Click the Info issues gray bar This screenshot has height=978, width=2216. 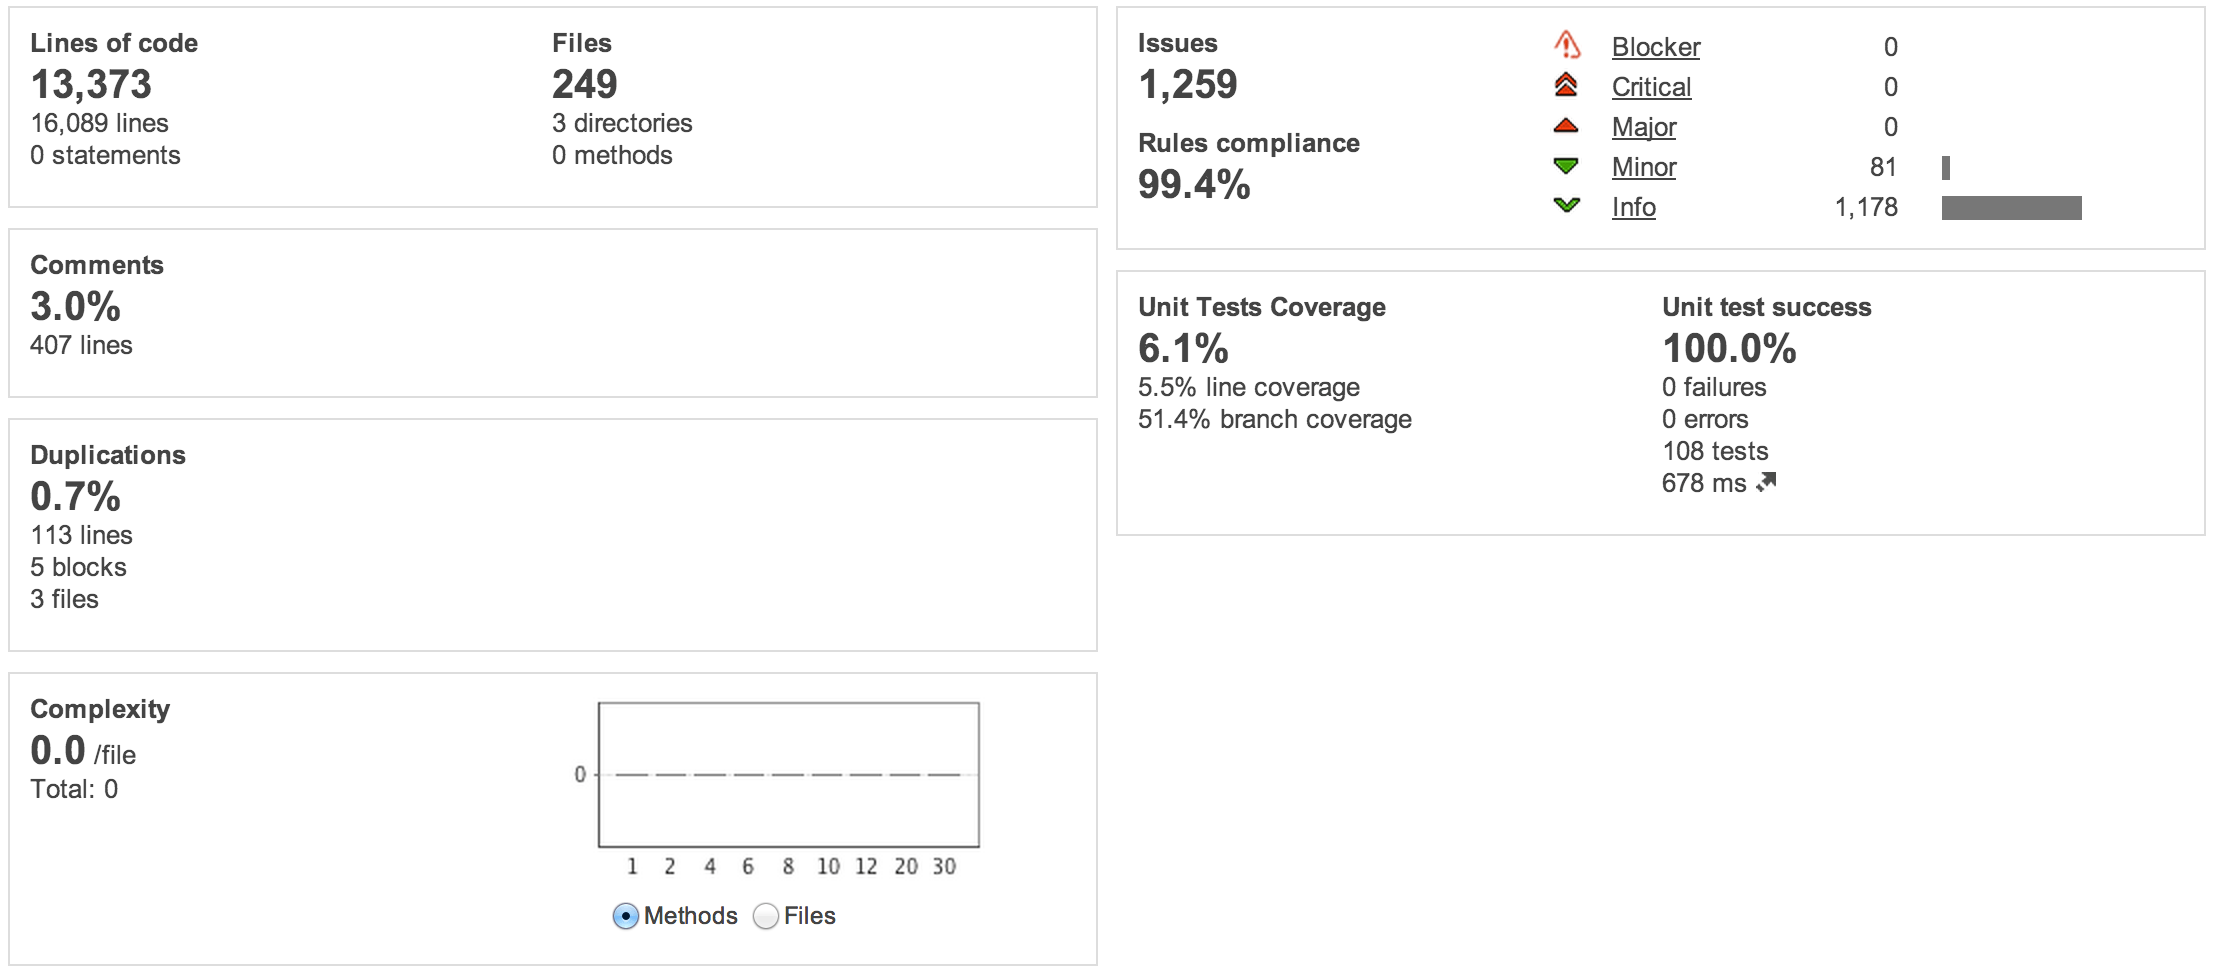click(x=2011, y=208)
